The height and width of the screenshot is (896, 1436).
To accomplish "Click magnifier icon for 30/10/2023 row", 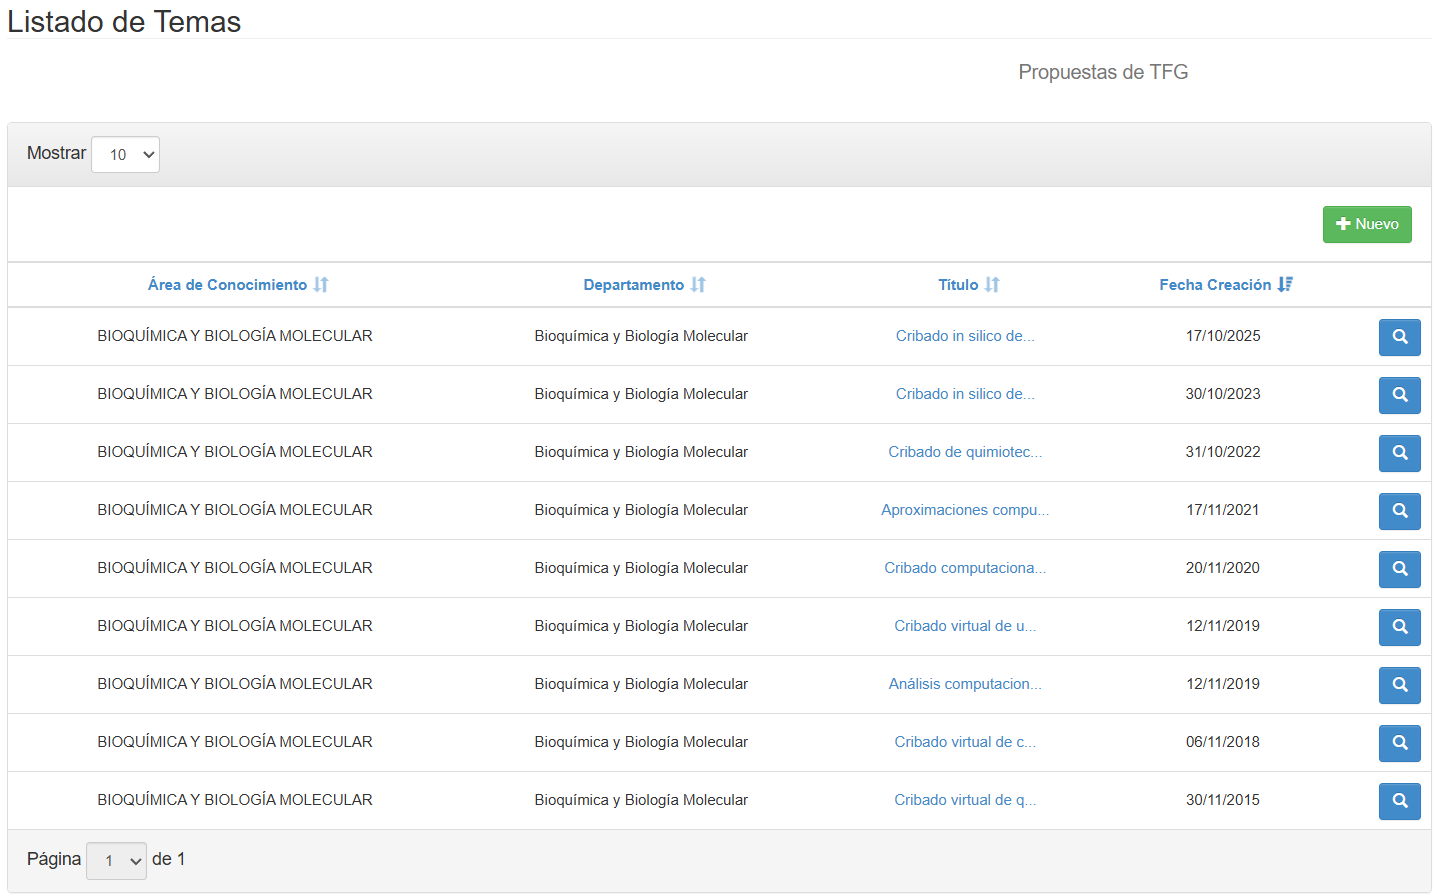I will (1399, 395).
